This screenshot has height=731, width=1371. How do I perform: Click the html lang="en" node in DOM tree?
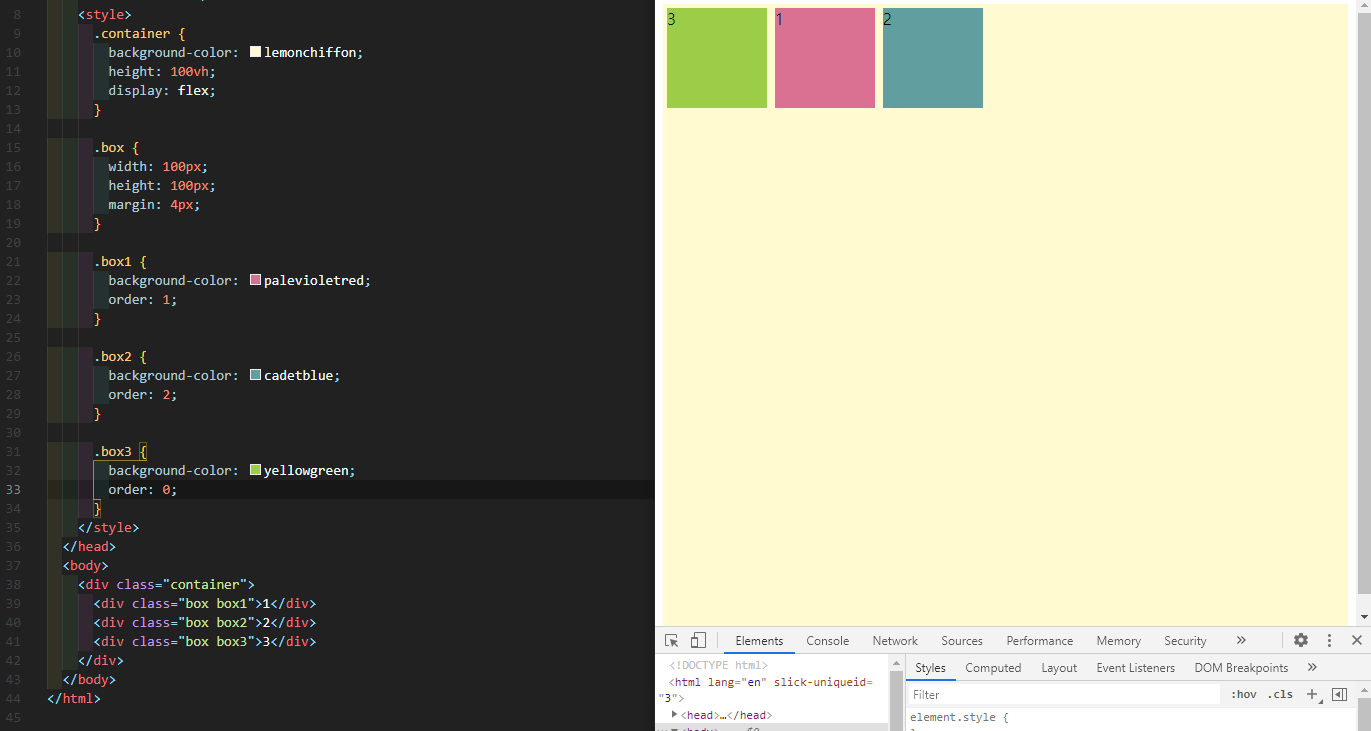tap(766, 689)
